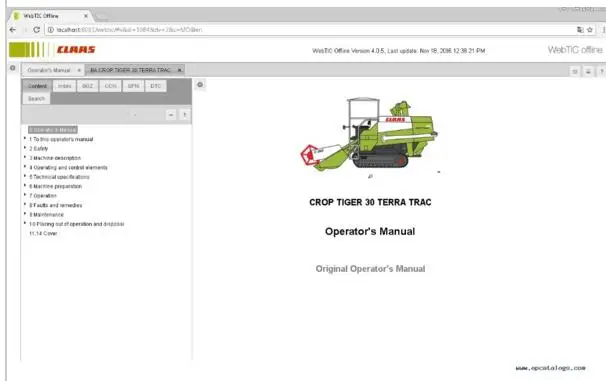Click the left icon button above contents tree

coord(171,115)
